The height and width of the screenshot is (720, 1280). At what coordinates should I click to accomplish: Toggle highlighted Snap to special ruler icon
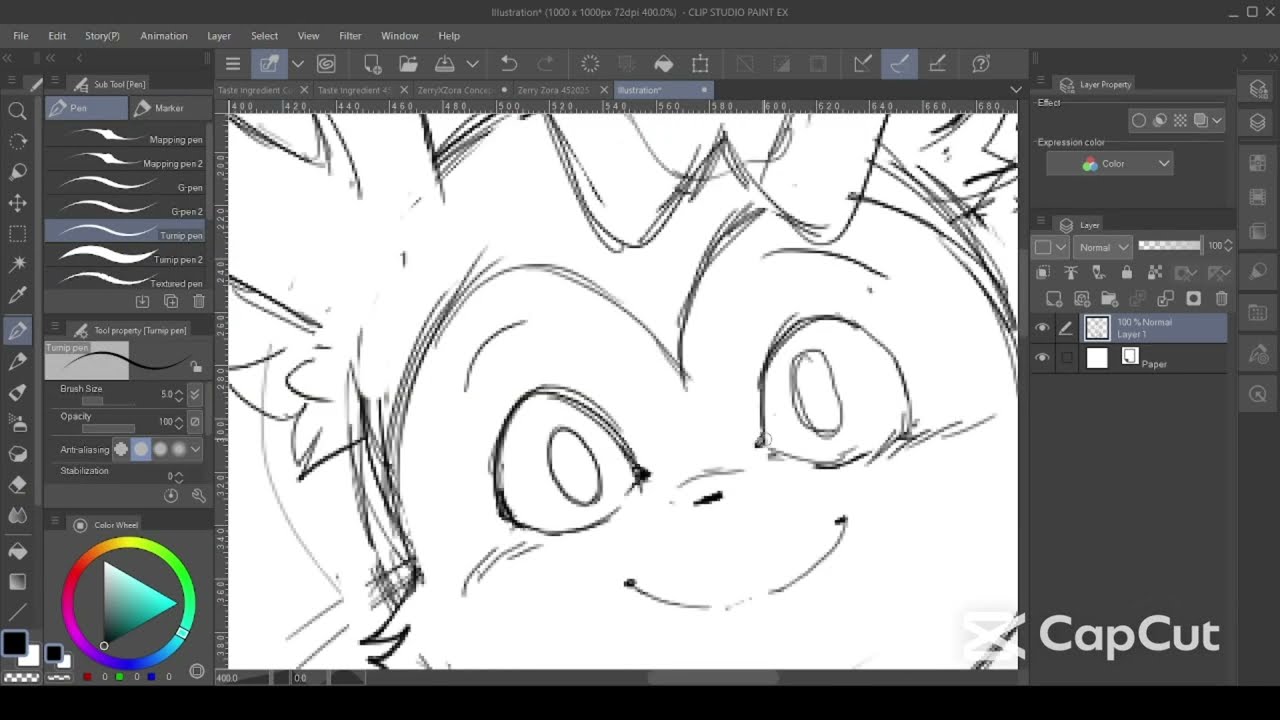coord(899,64)
